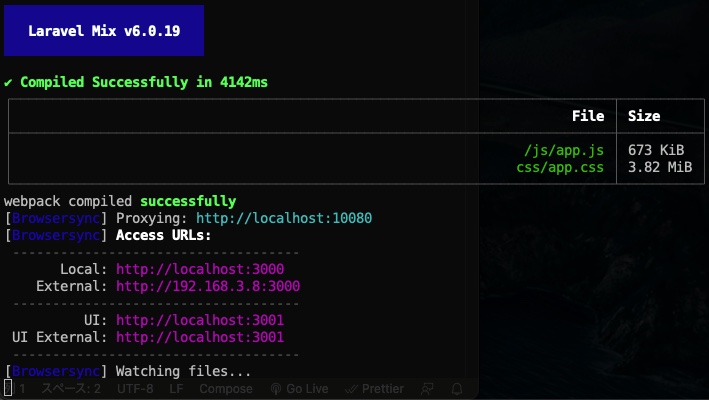The image size is (709, 400).
Task: Select the indentation spaces: 2 setting
Action: (x=71, y=389)
